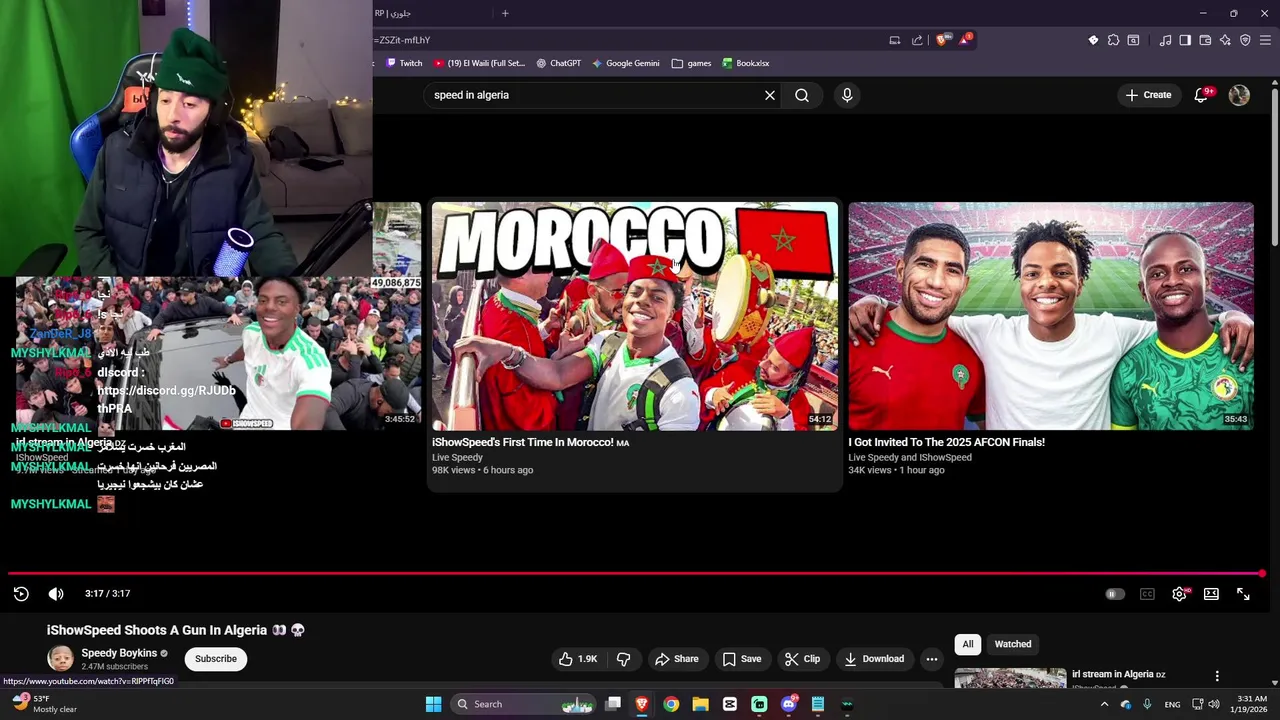
Task: Open Leo AI sparkle icon
Action: pyautogui.click(x=1225, y=40)
